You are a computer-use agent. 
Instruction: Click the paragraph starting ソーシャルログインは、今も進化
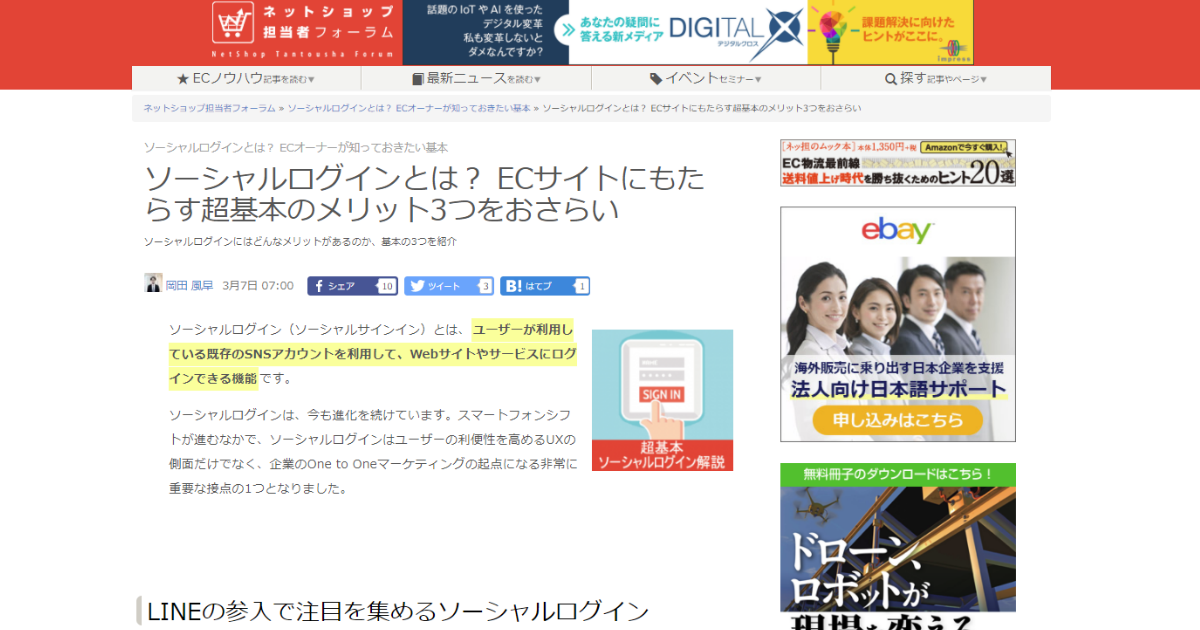(373, 451)
